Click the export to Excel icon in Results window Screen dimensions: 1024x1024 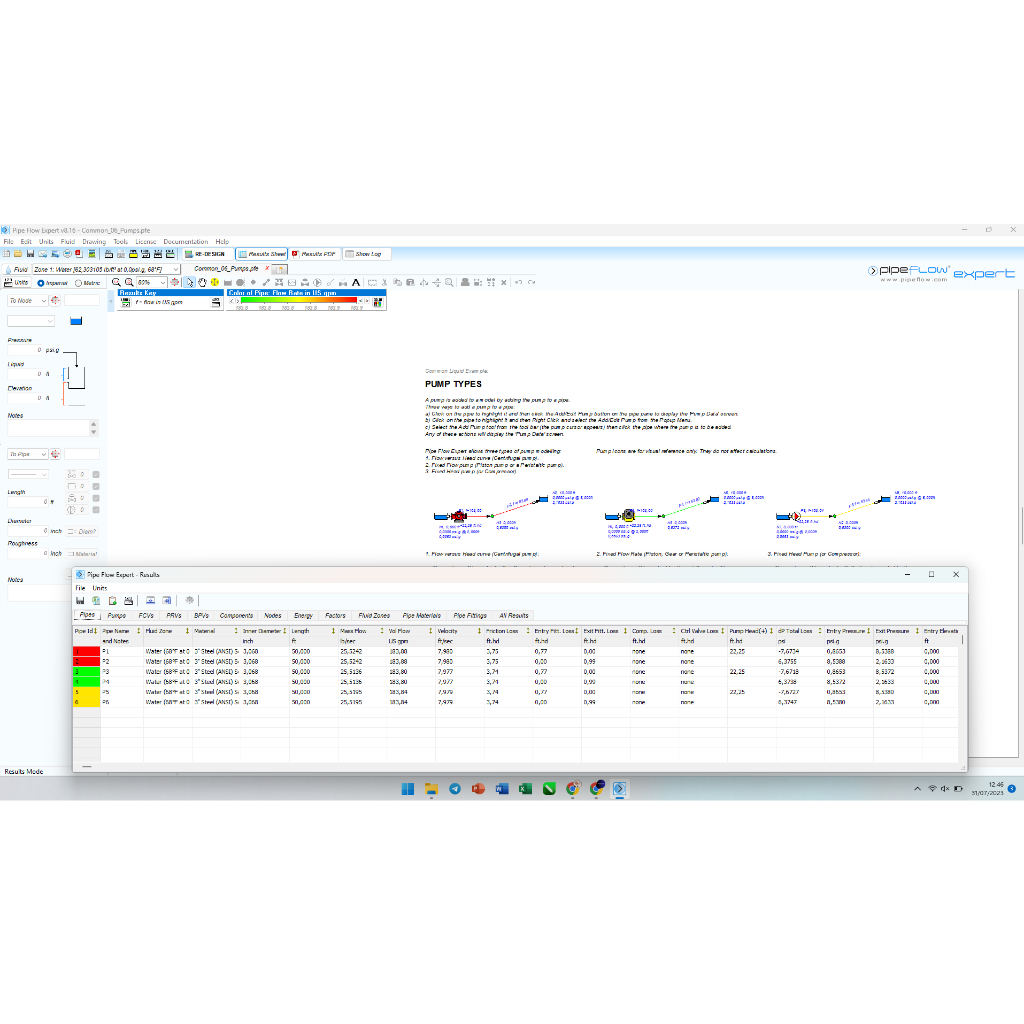tap(96, 600)
